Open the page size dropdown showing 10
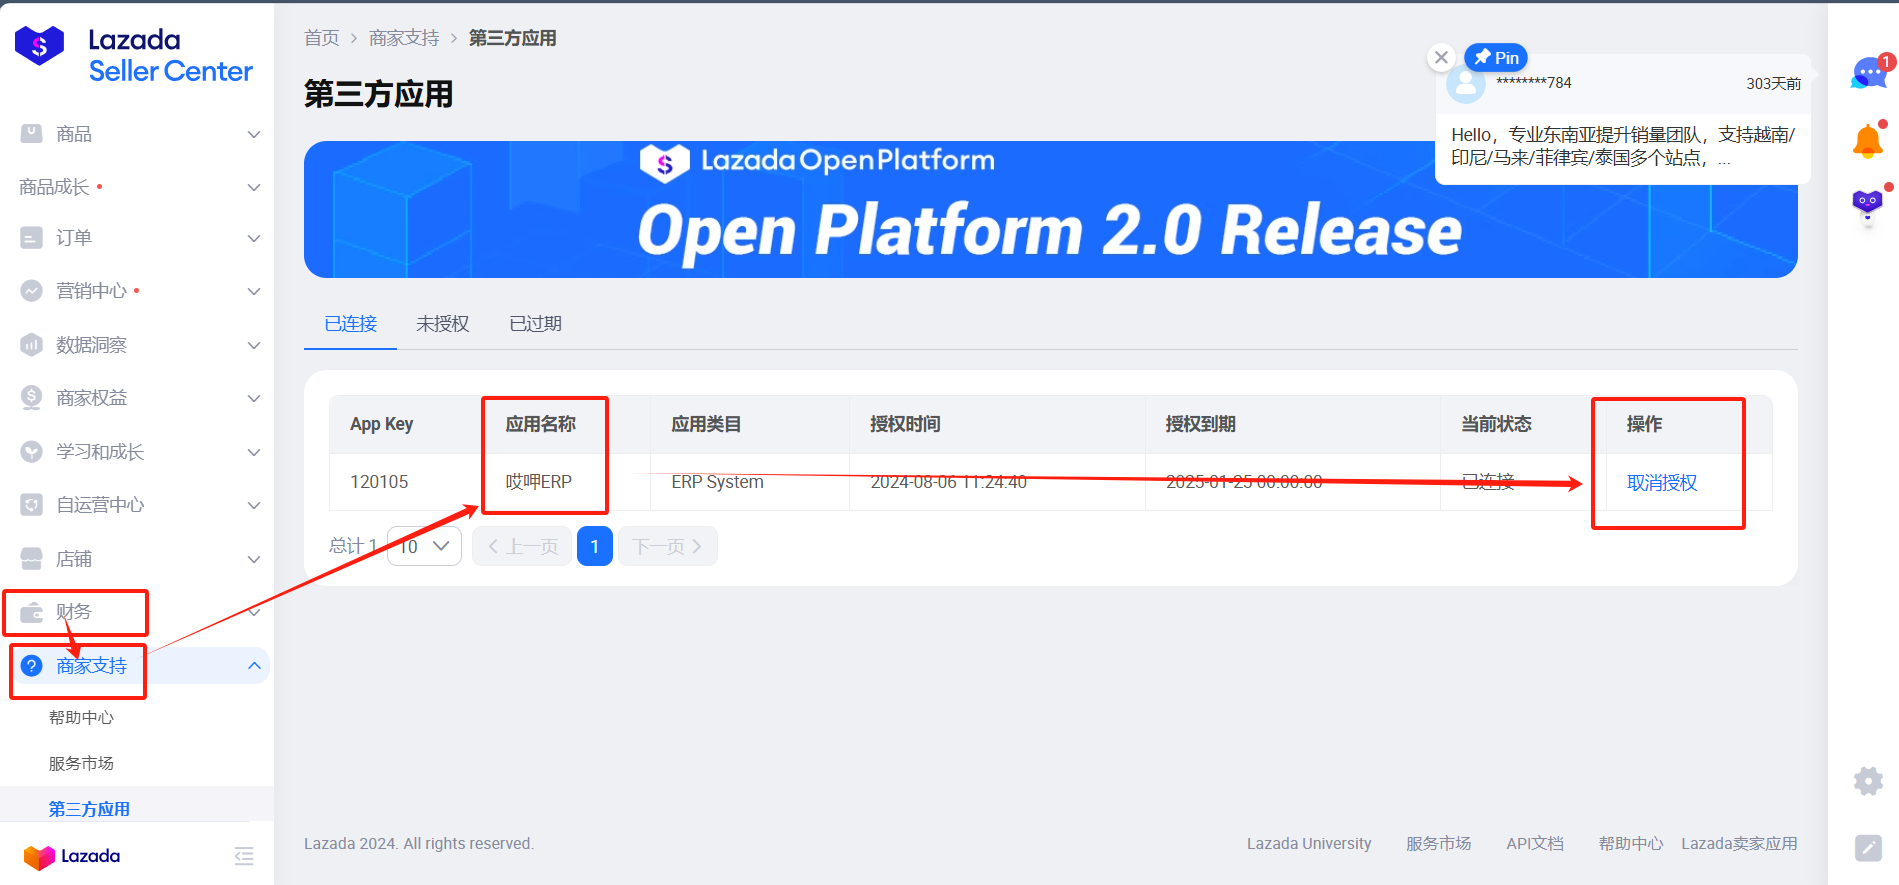 coord(424,546)
